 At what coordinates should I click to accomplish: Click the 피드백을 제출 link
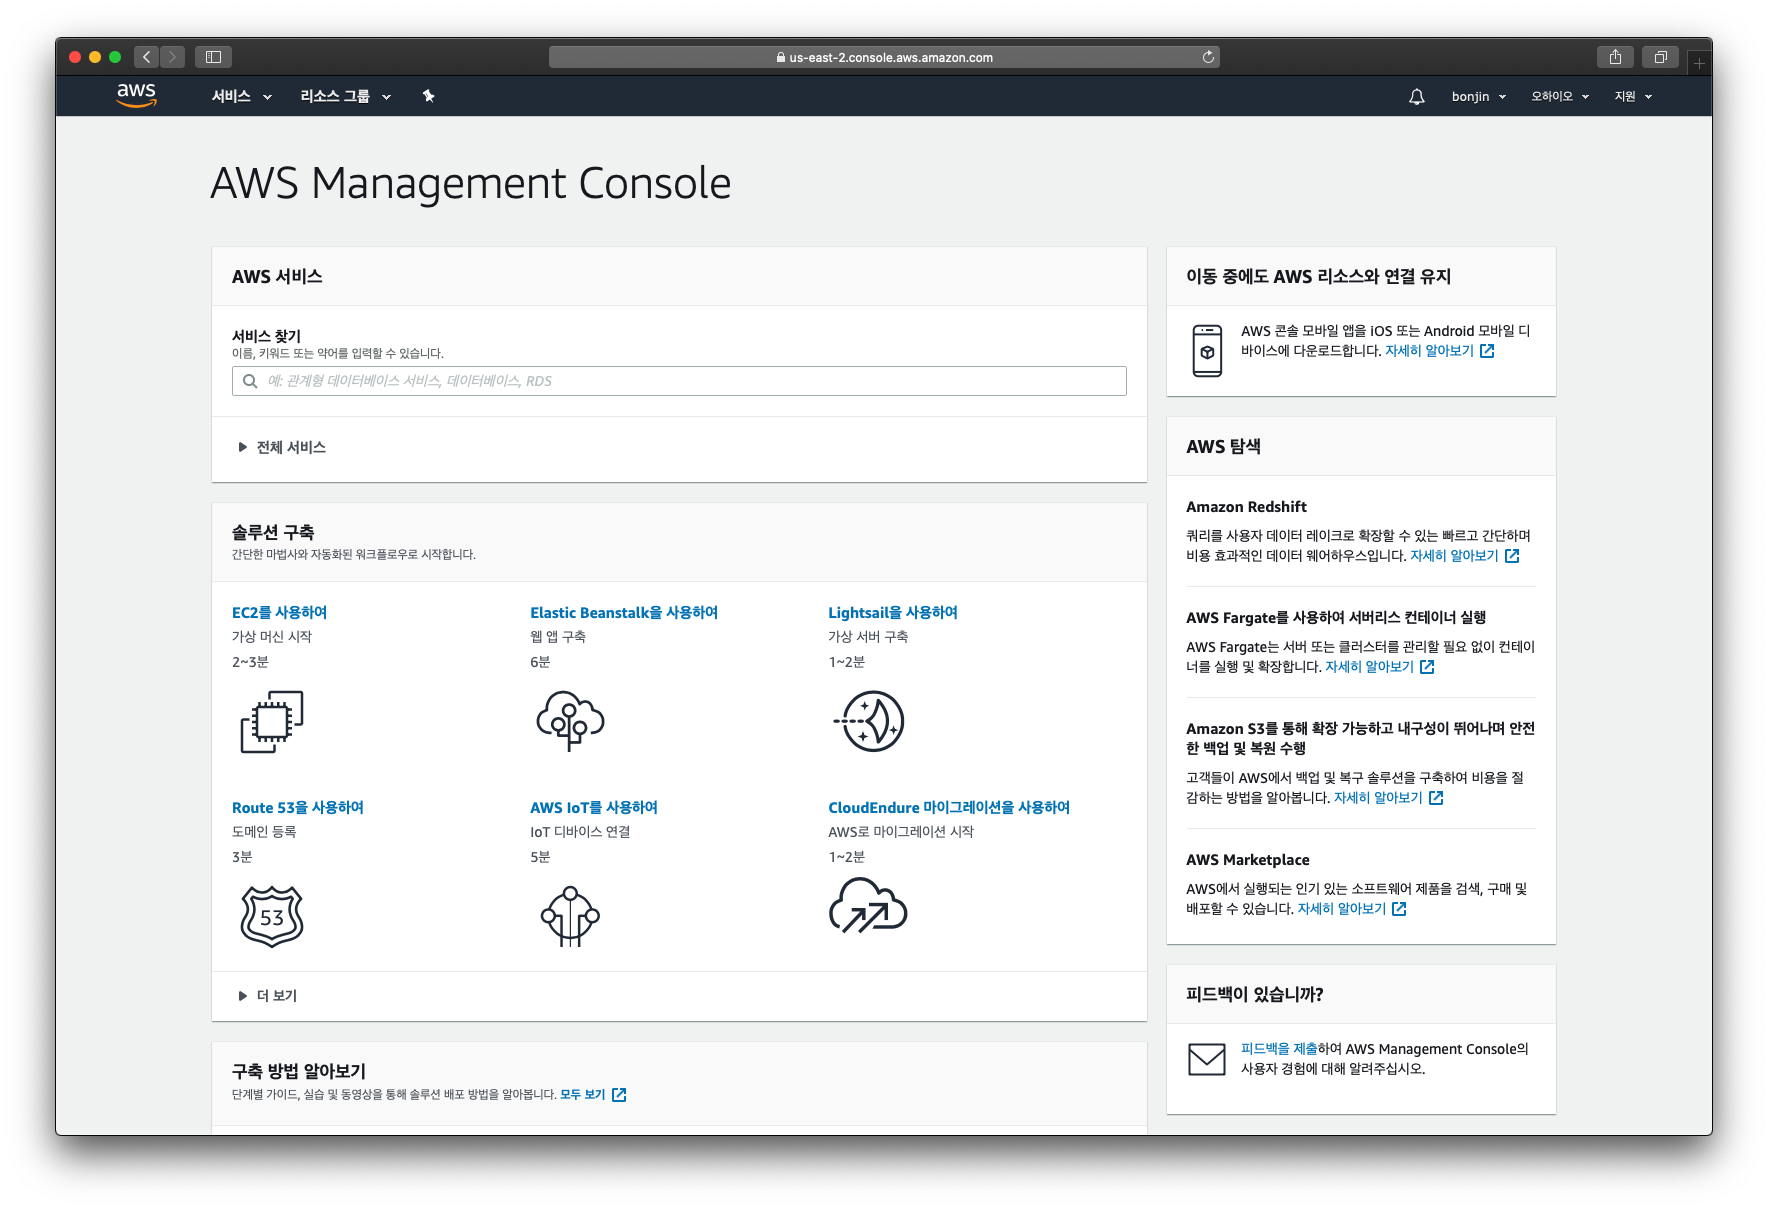[x=1279, y=1049]
